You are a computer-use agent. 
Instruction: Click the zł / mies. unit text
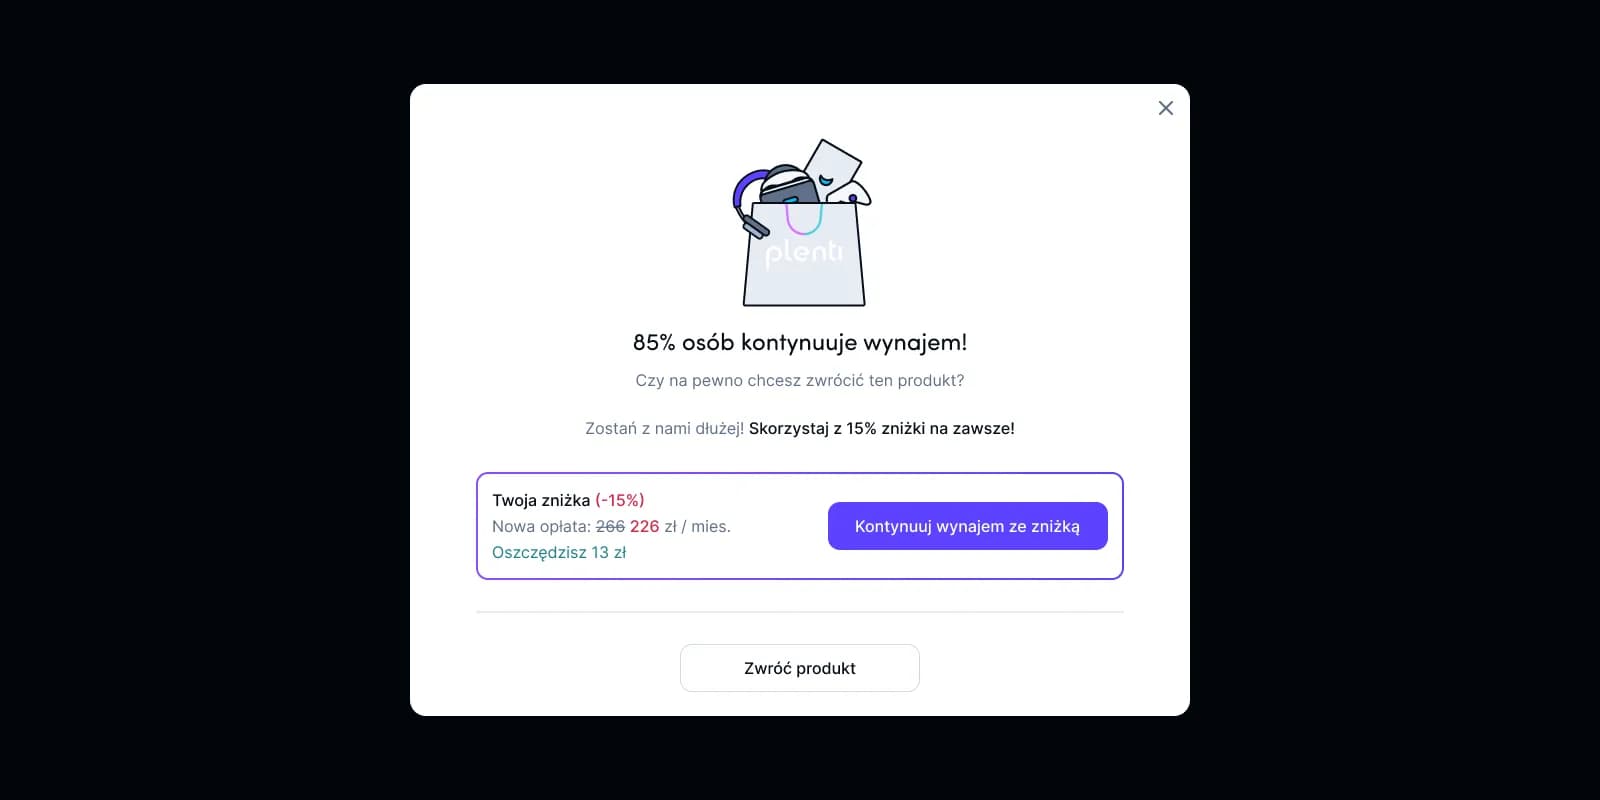click(x=698, y=526)
